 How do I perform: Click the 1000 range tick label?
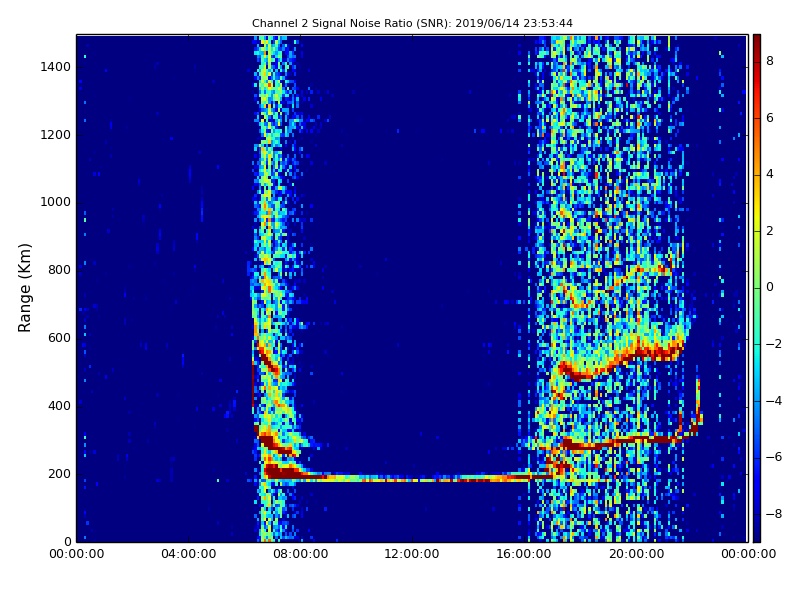56,202
